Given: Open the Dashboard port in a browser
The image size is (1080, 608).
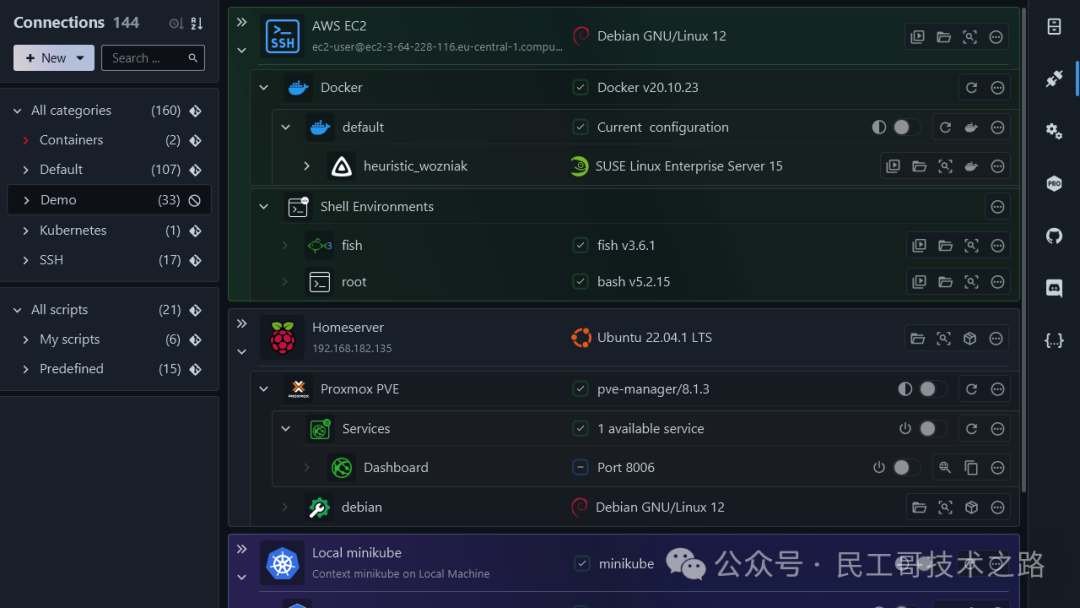Looking at the screenshot, I should (945, 467).
